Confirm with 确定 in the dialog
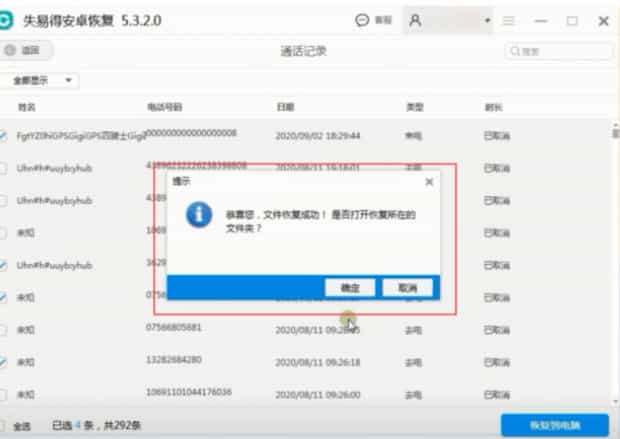Viewport: 620px width, 439px height. [350, 288]
